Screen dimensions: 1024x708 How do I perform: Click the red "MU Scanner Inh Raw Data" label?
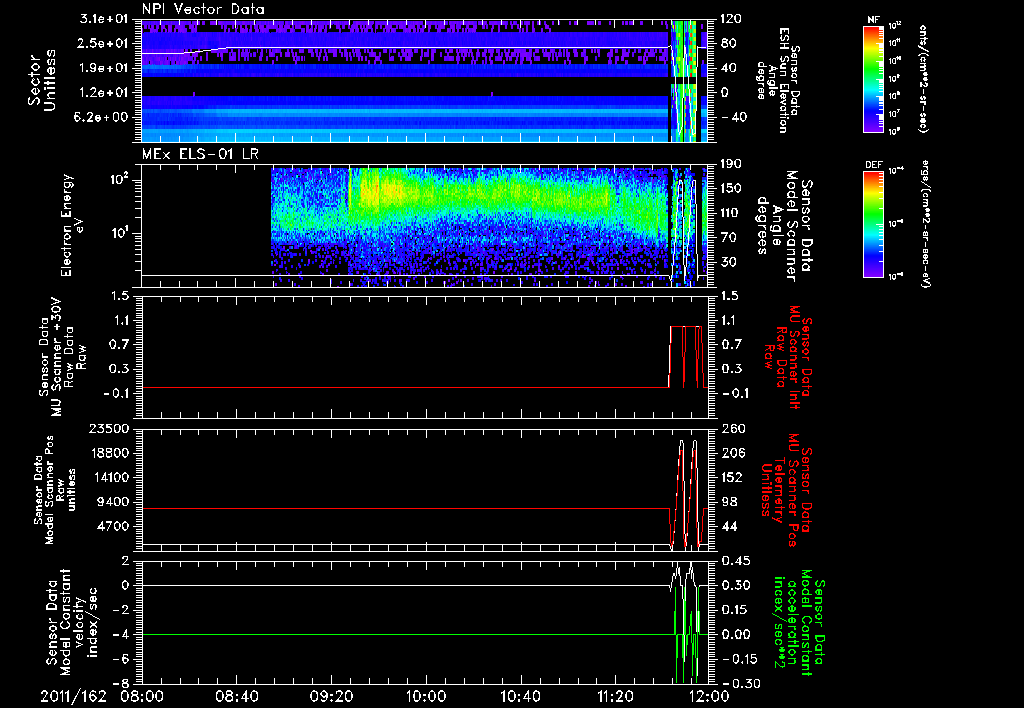[x=788, y=357]
